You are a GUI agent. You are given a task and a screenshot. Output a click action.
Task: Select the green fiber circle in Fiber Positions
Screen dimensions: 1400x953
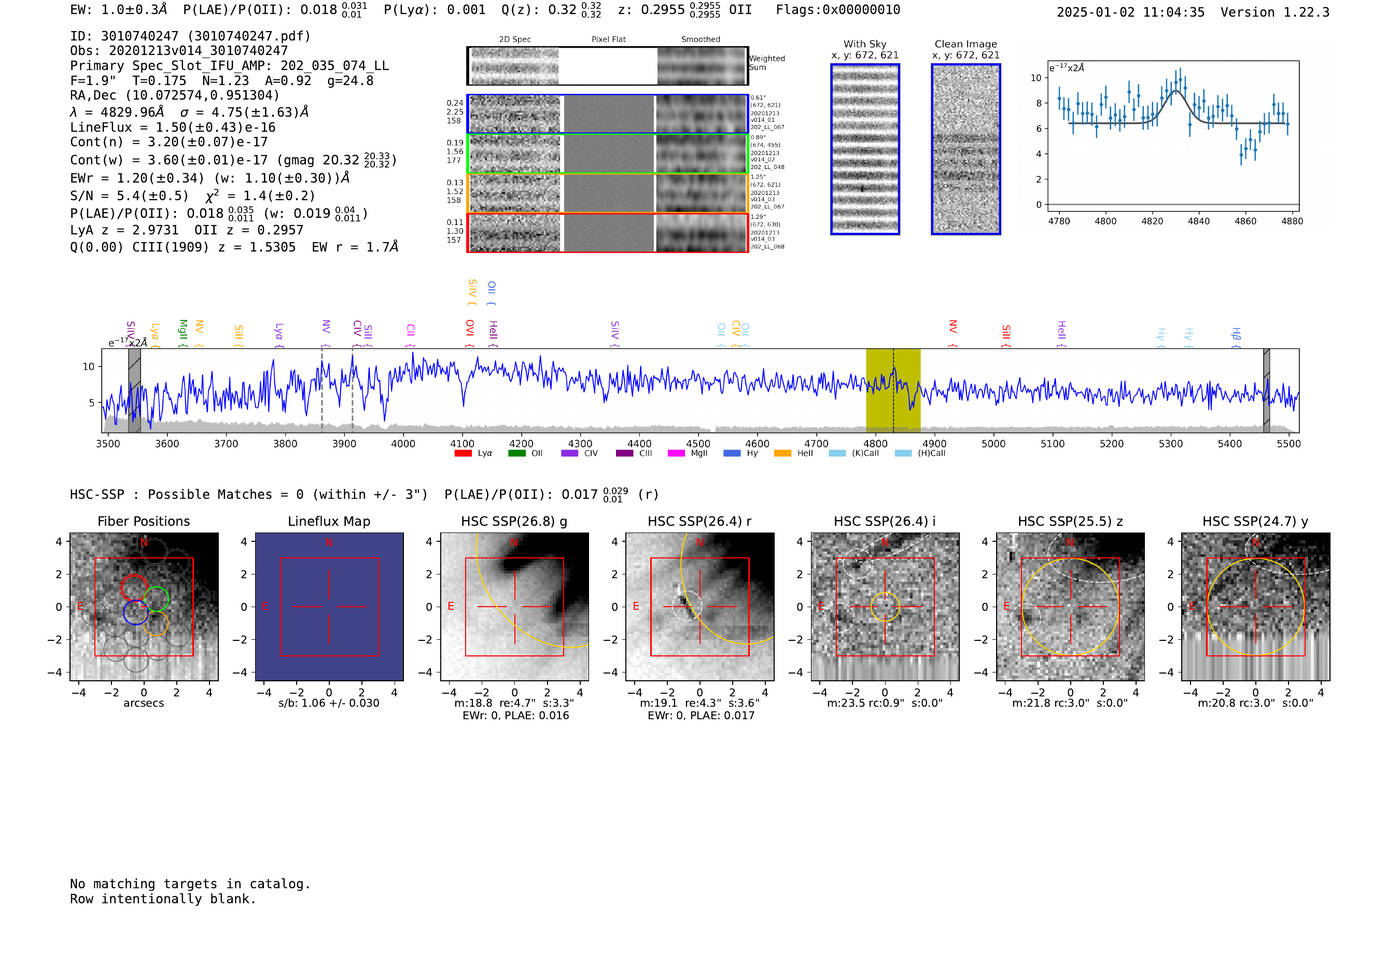(x=156, y=599)
